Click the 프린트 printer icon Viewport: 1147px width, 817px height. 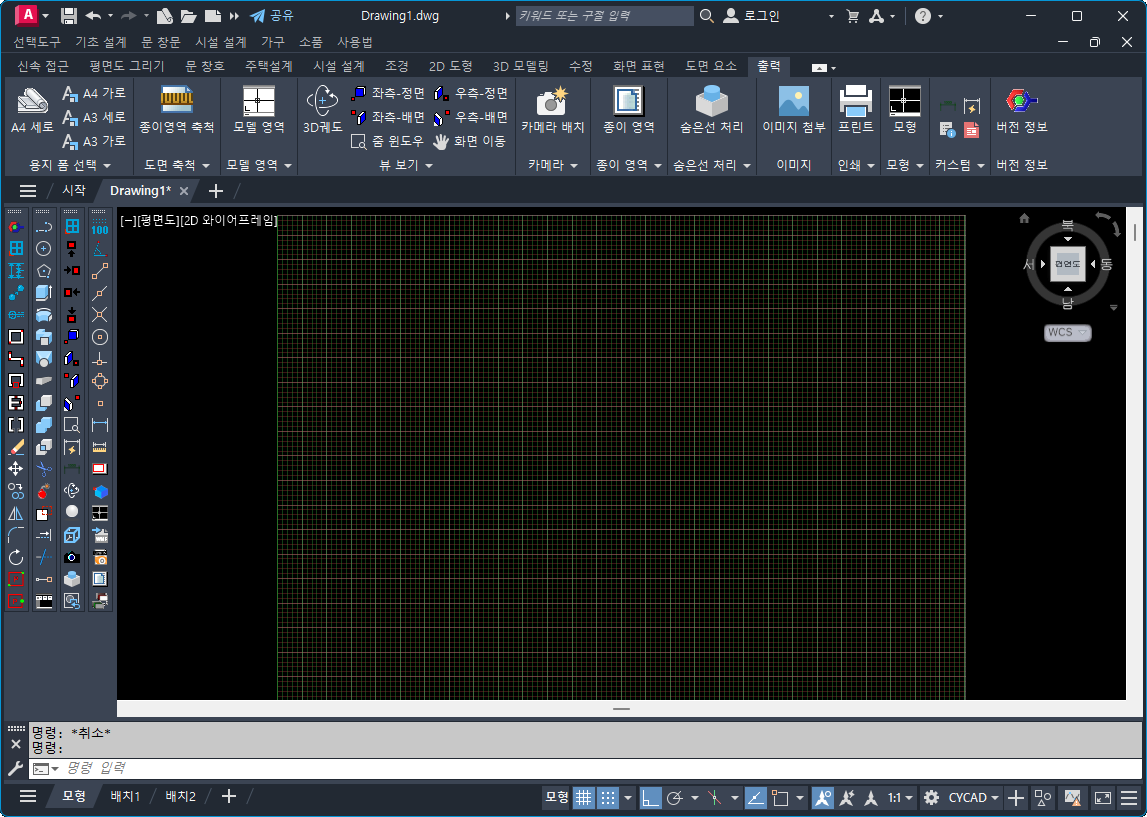coord(855,101)
